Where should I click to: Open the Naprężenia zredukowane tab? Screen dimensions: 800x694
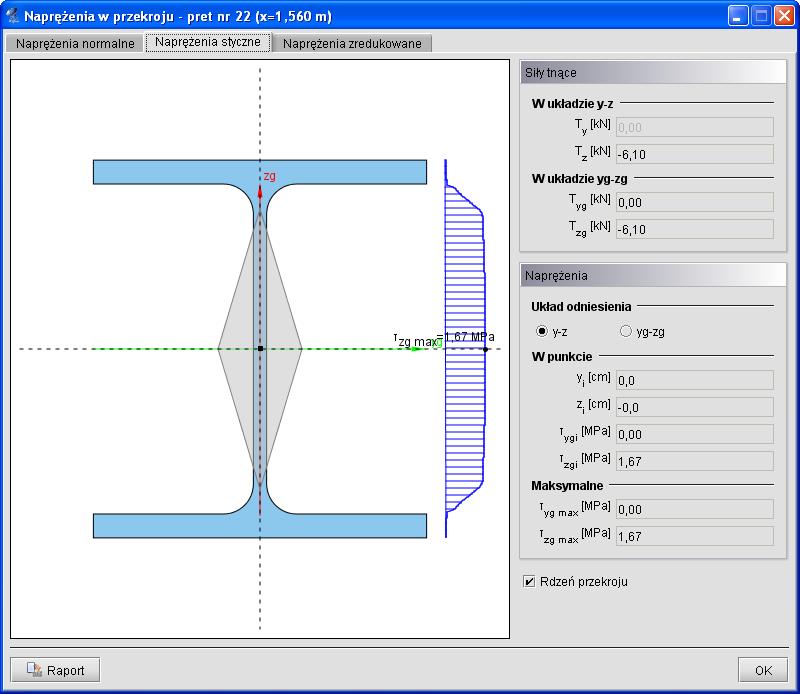[352, 43]
